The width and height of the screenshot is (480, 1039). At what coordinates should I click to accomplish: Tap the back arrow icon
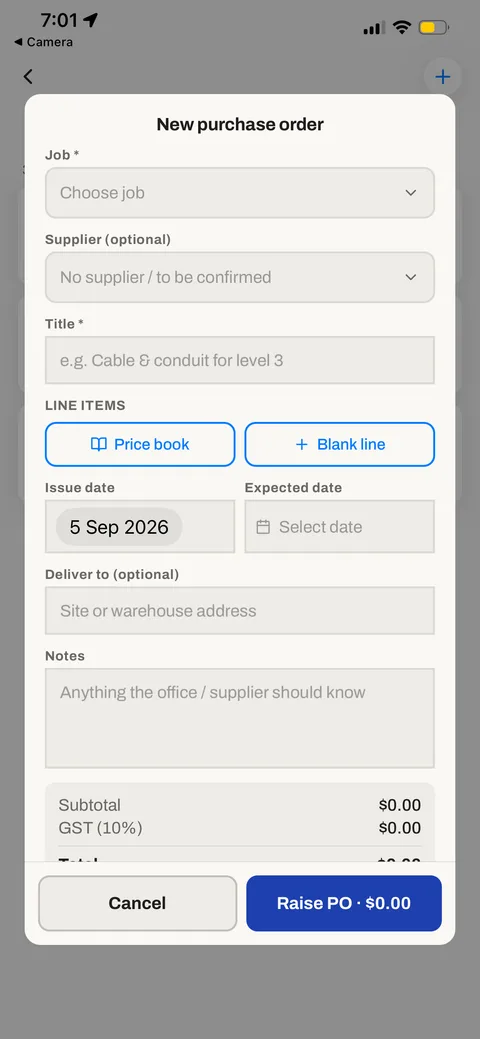[28, 76]
